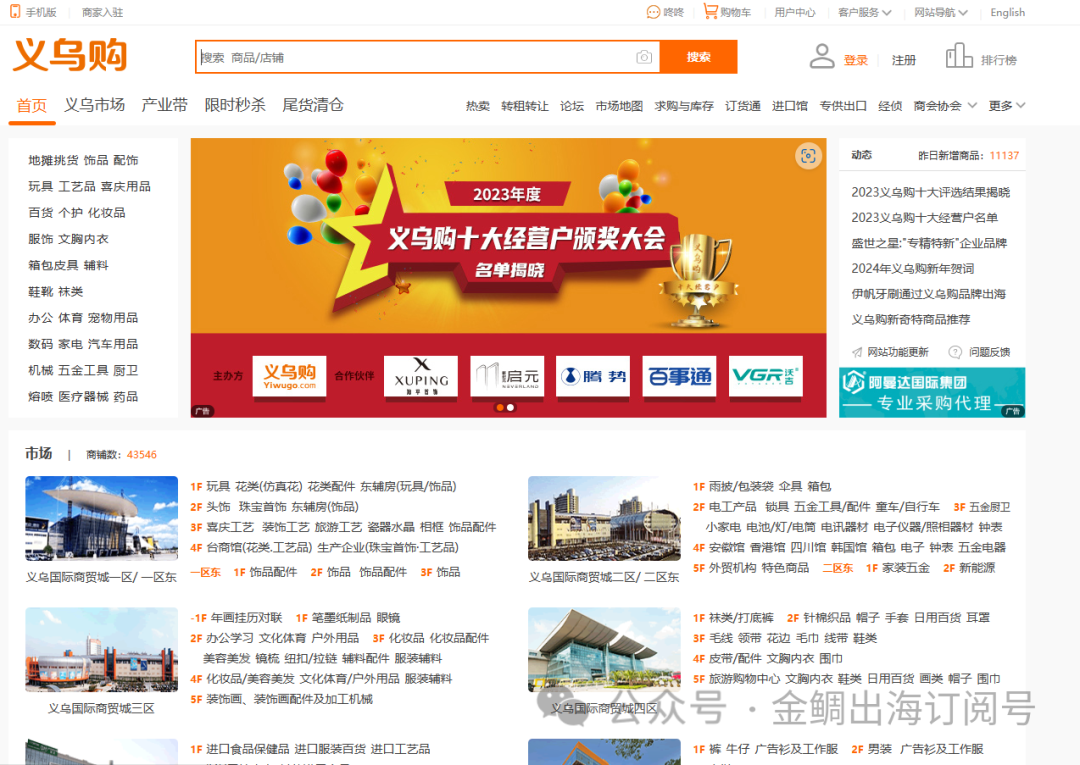This screenshot has height=765, width=1080.
Task: Click the 一区东 link
Action: (x=205, y=572)
